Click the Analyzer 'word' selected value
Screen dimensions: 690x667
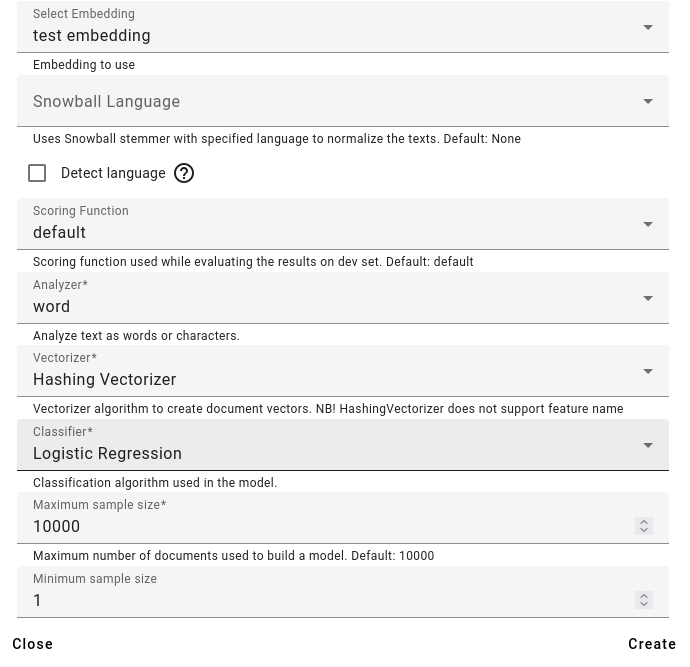pos(52,307)
